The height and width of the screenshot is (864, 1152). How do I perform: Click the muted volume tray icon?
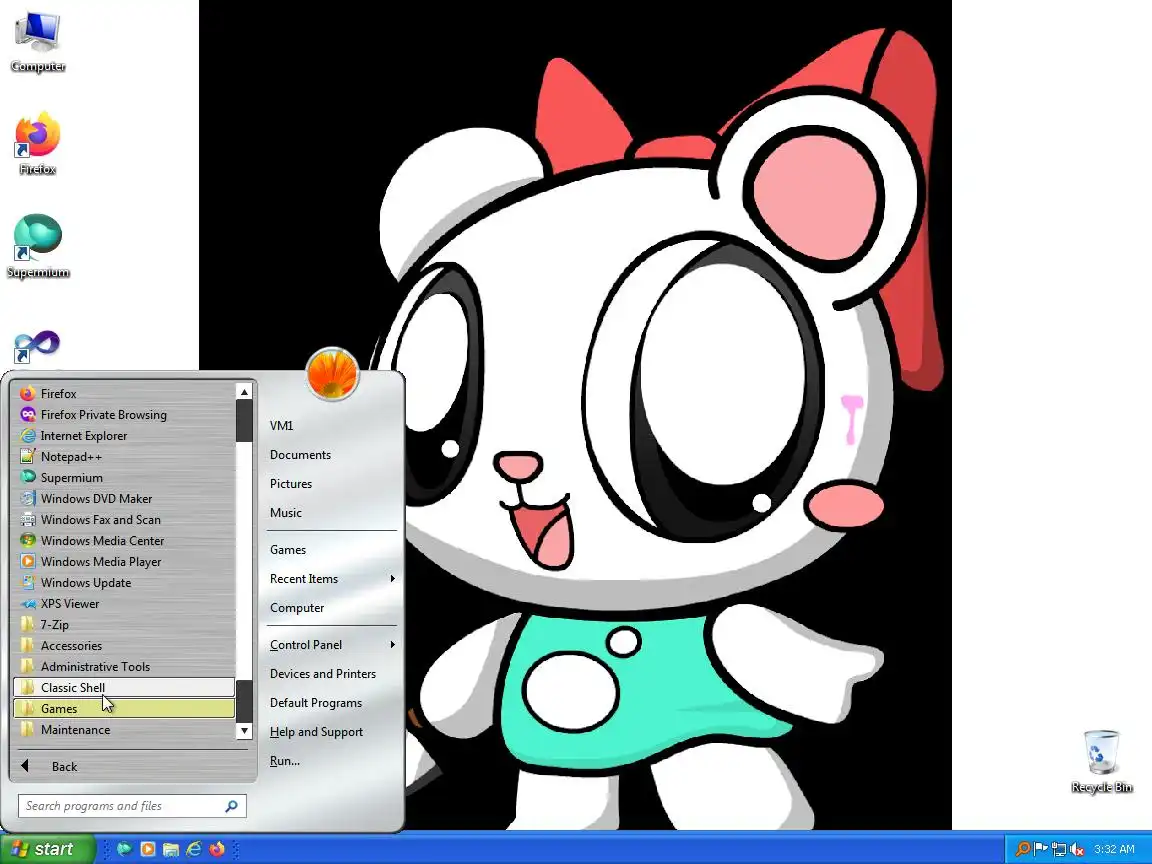tap(1077, 850)
